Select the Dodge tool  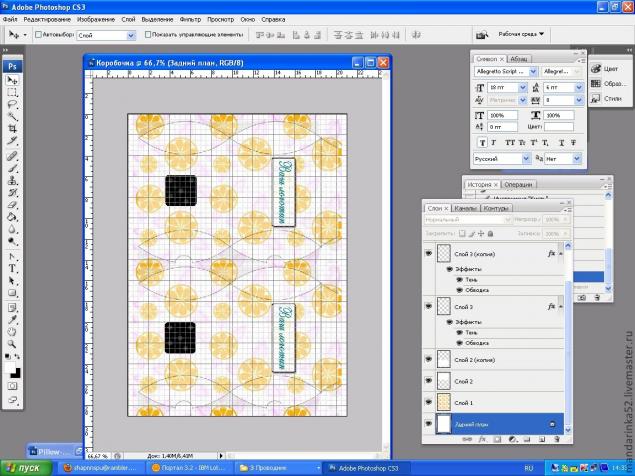click(x=13, y=241)
